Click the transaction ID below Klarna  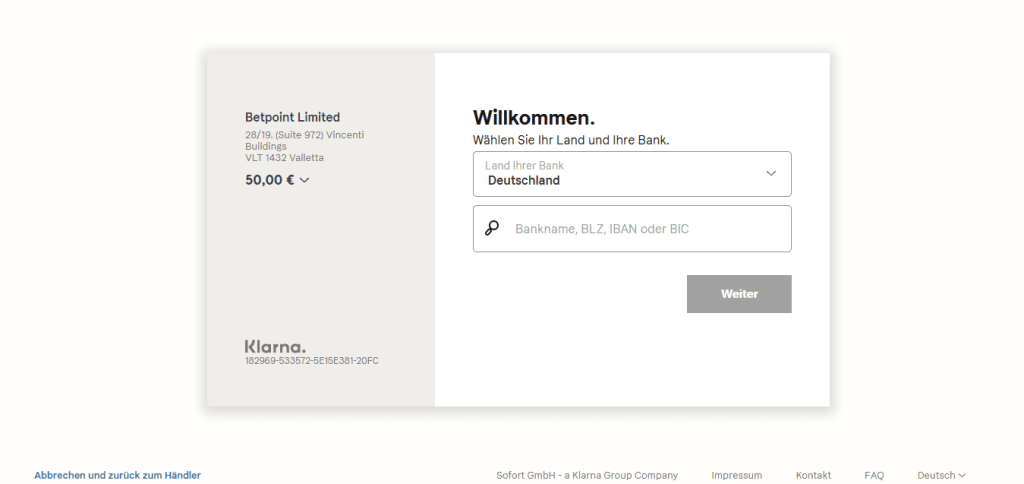click(312, 361)
